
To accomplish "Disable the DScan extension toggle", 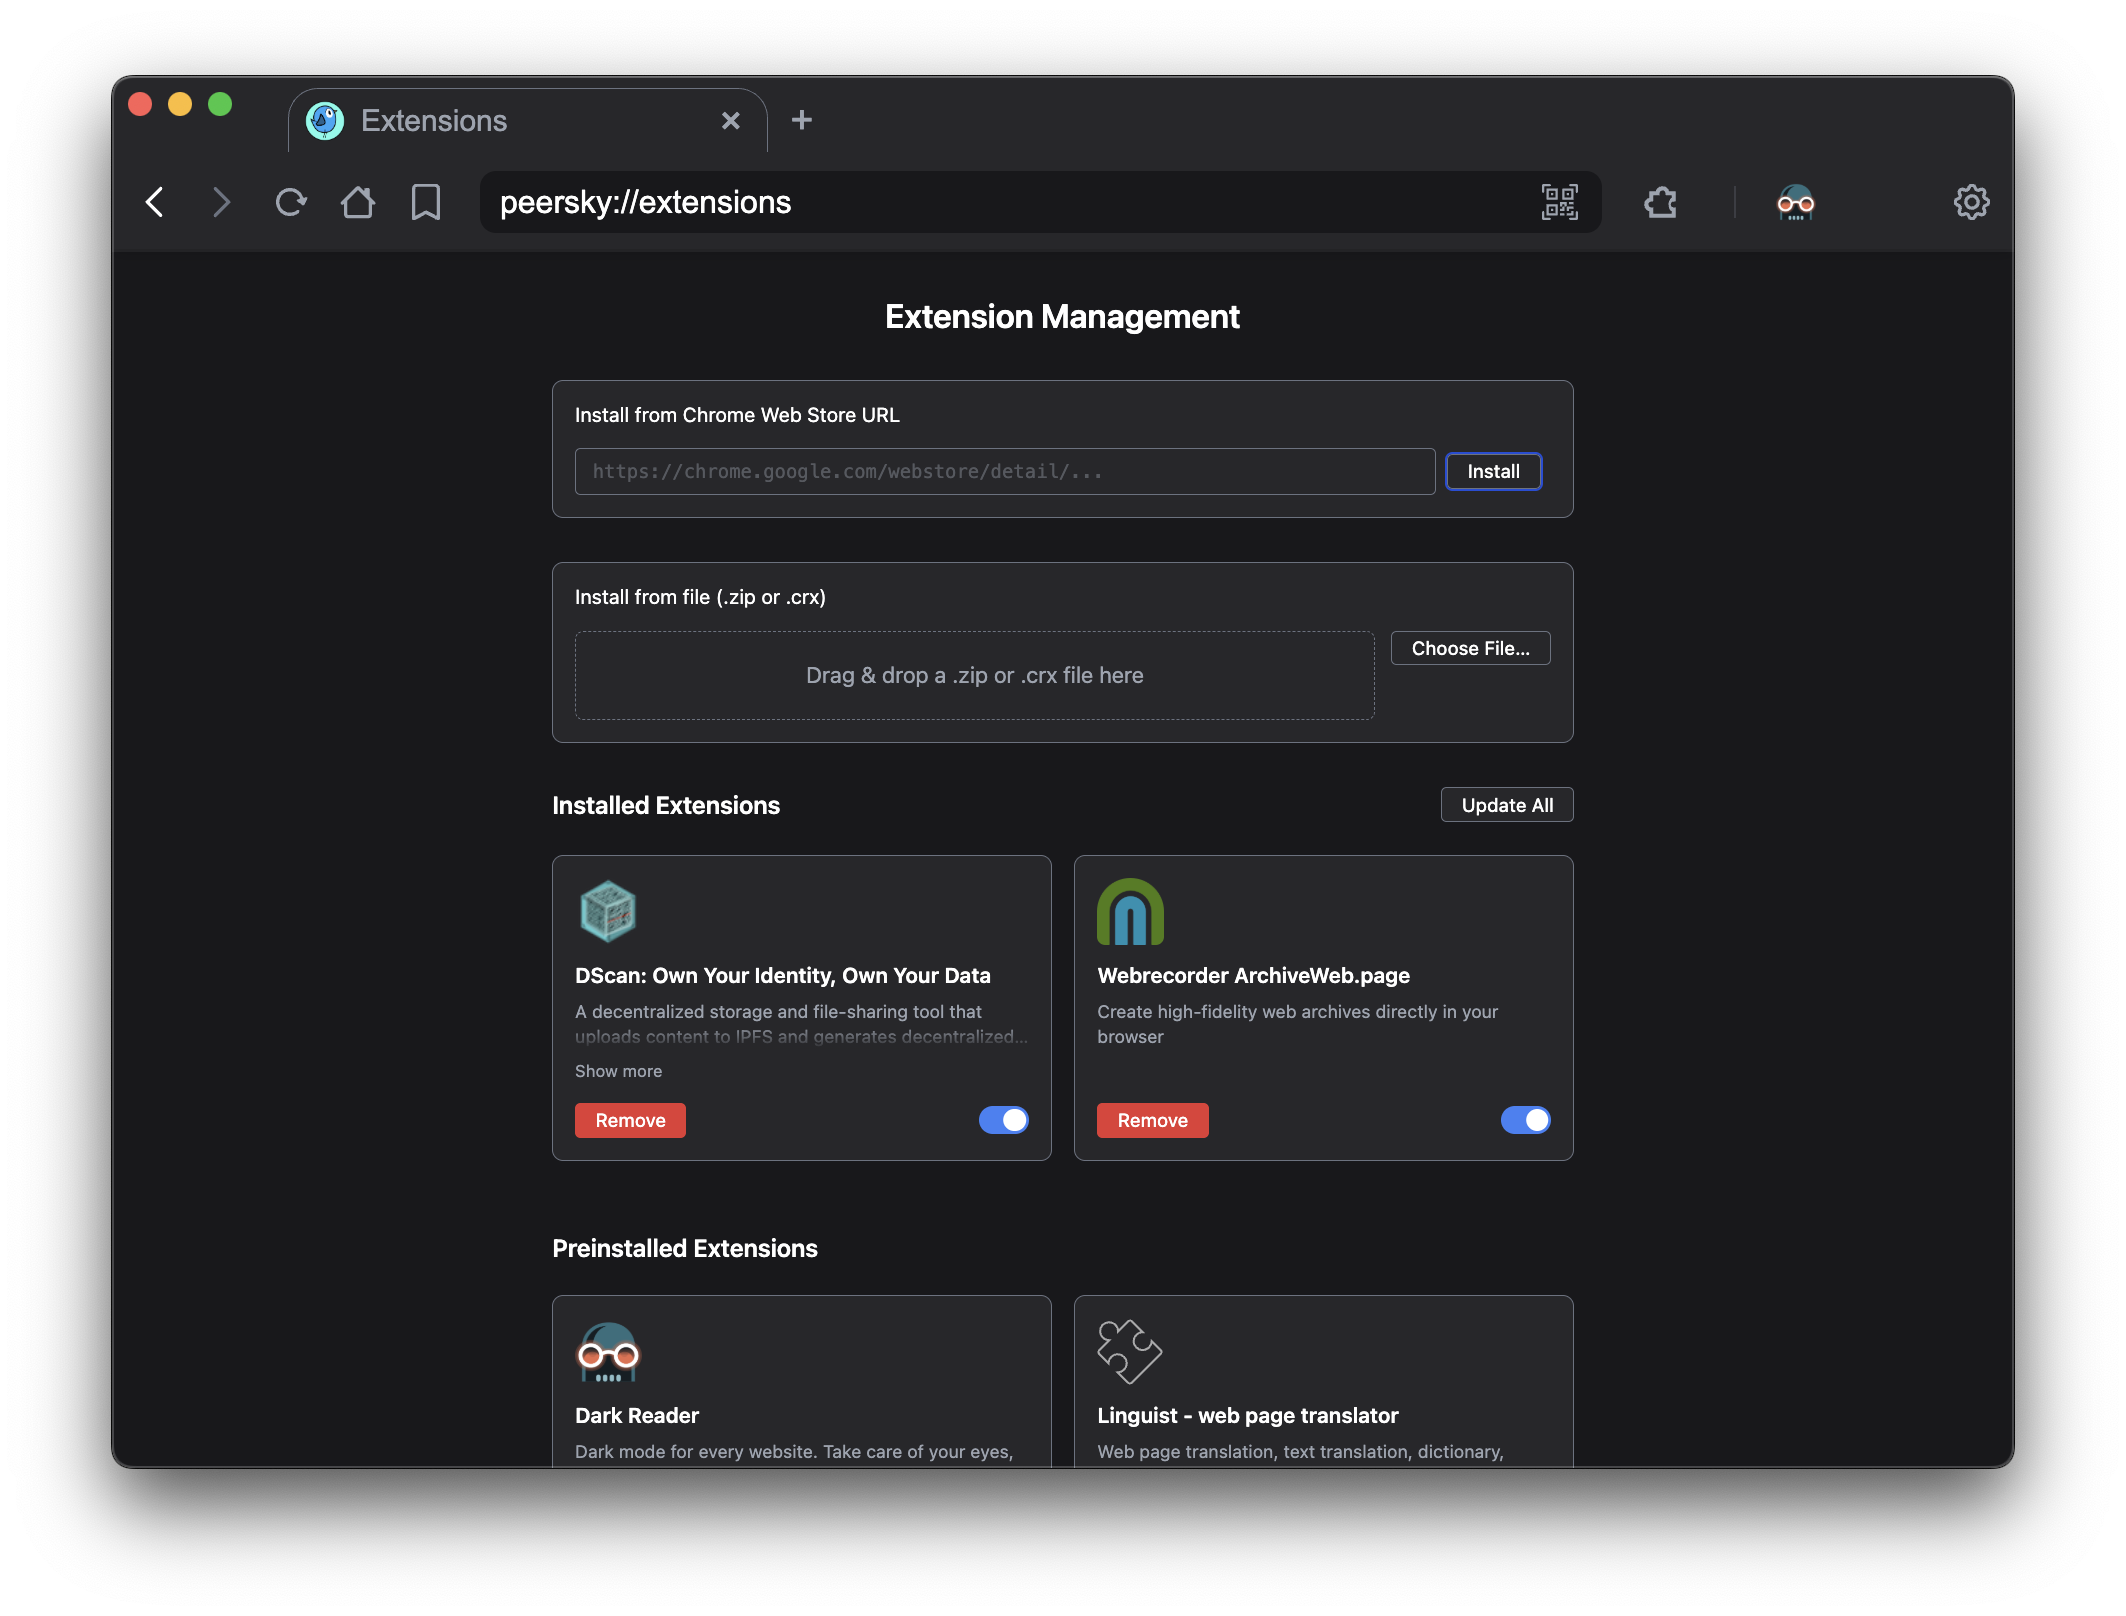I will pos(1004,1120).
